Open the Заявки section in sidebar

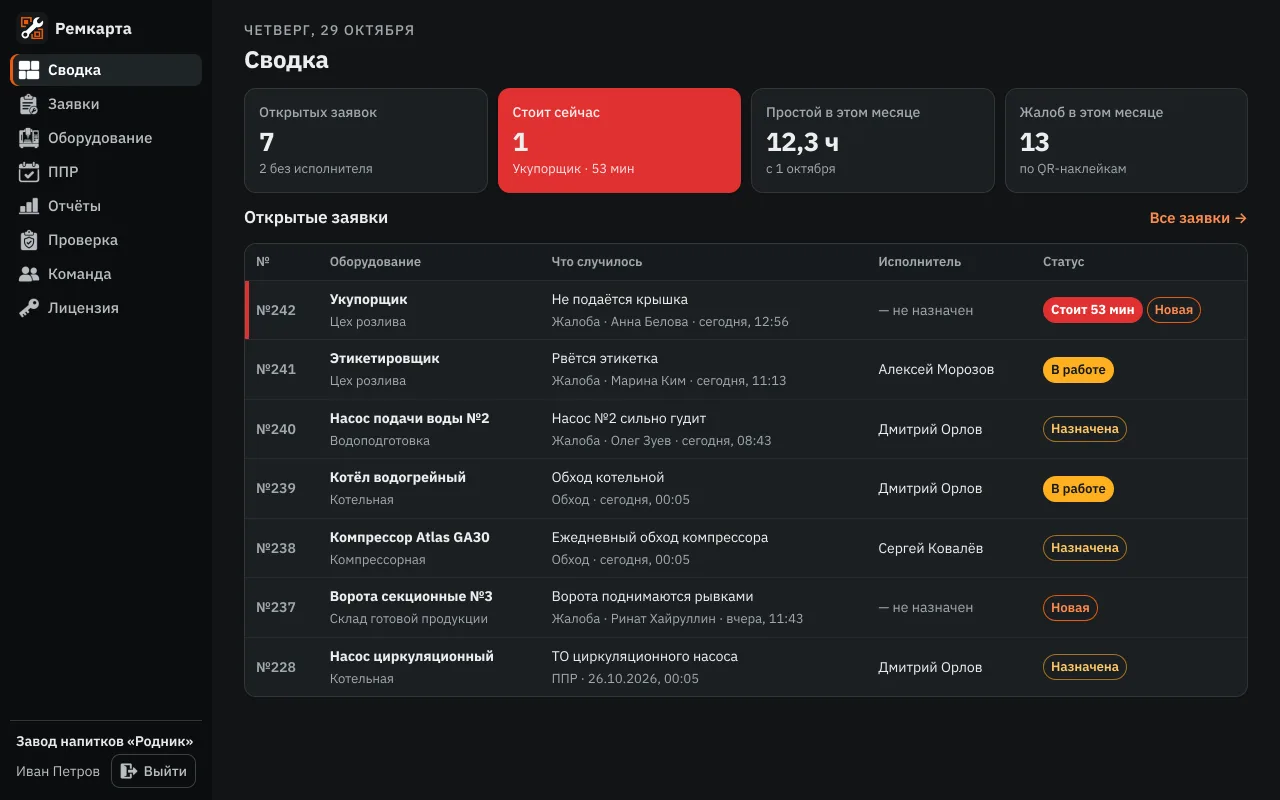coord(106,104)
